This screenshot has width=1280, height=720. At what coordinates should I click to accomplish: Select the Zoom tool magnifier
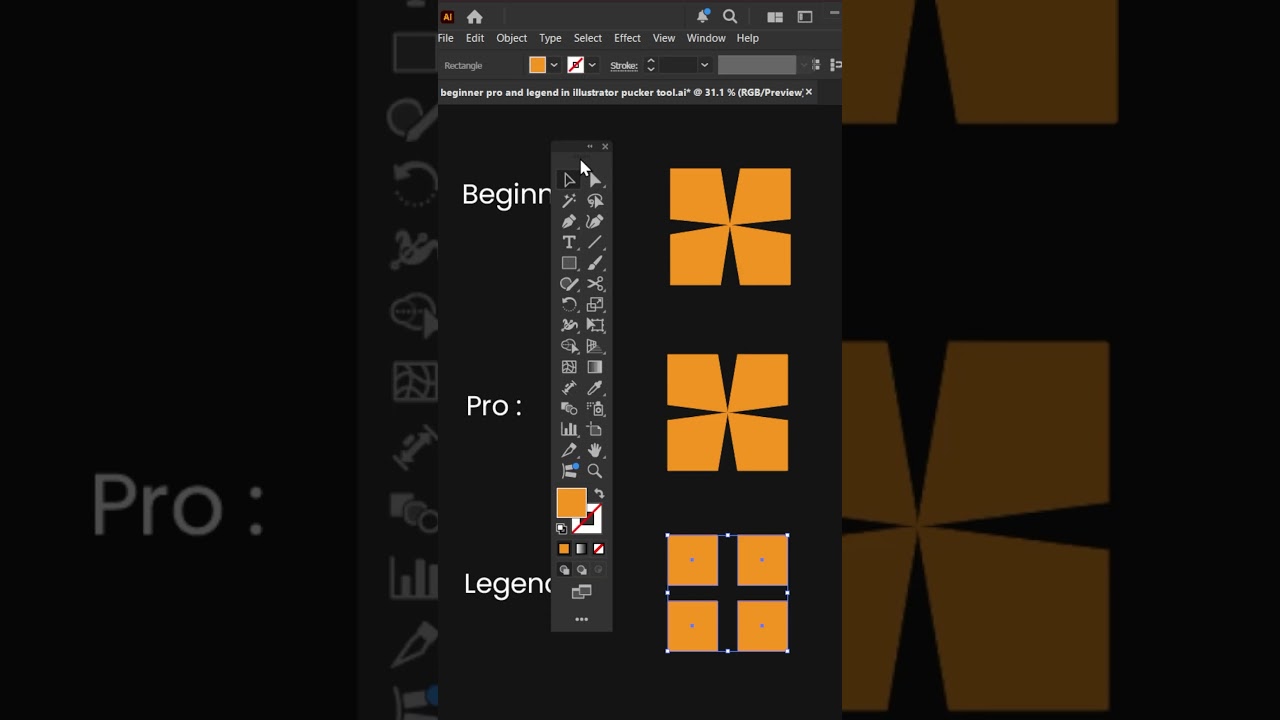595,471
